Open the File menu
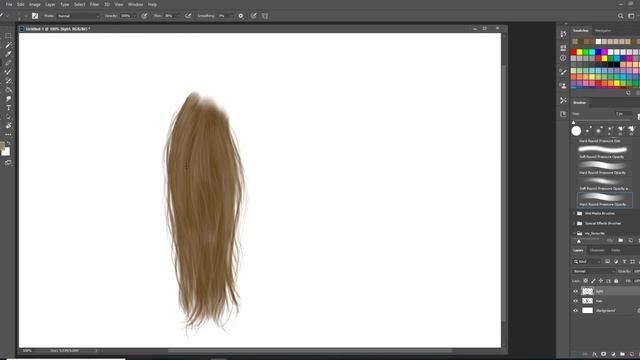The width and height of the screenshot is (640, 360). click(9, 4)
